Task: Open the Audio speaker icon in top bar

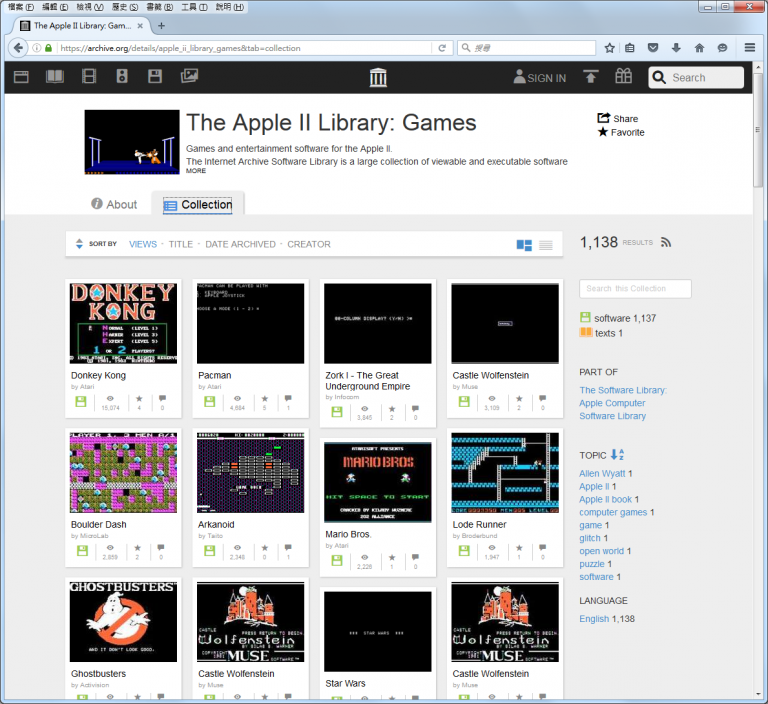Action: [122, 76]
